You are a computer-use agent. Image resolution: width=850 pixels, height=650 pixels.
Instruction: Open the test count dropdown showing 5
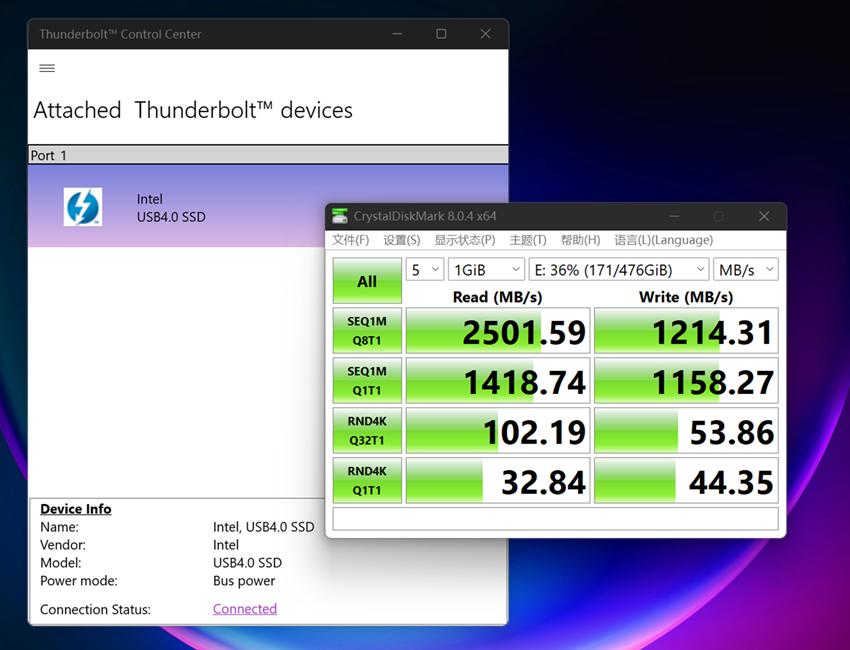pyautogui.click(x=423, y=270)
